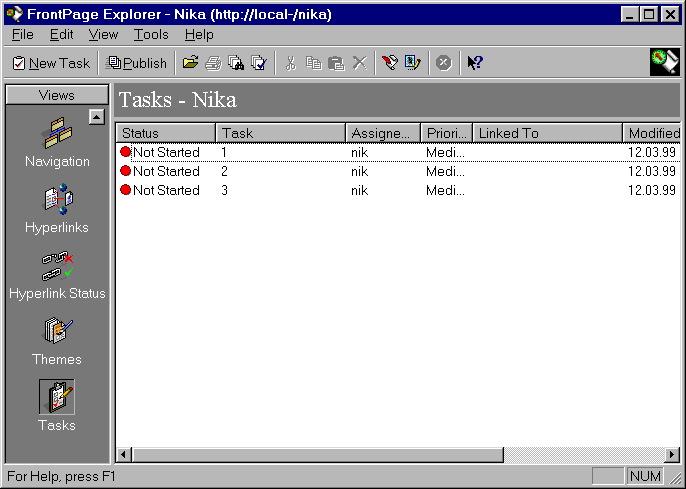Click the Help pointer question mark icon

(475, 63)
